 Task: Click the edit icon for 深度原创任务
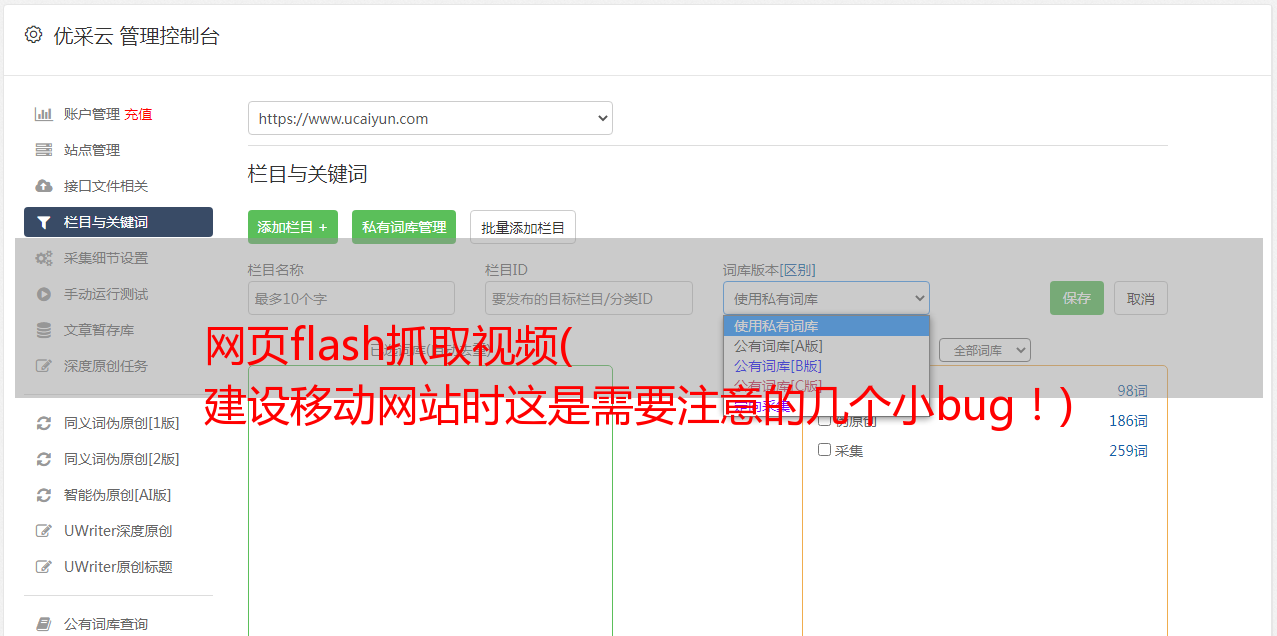44,366
